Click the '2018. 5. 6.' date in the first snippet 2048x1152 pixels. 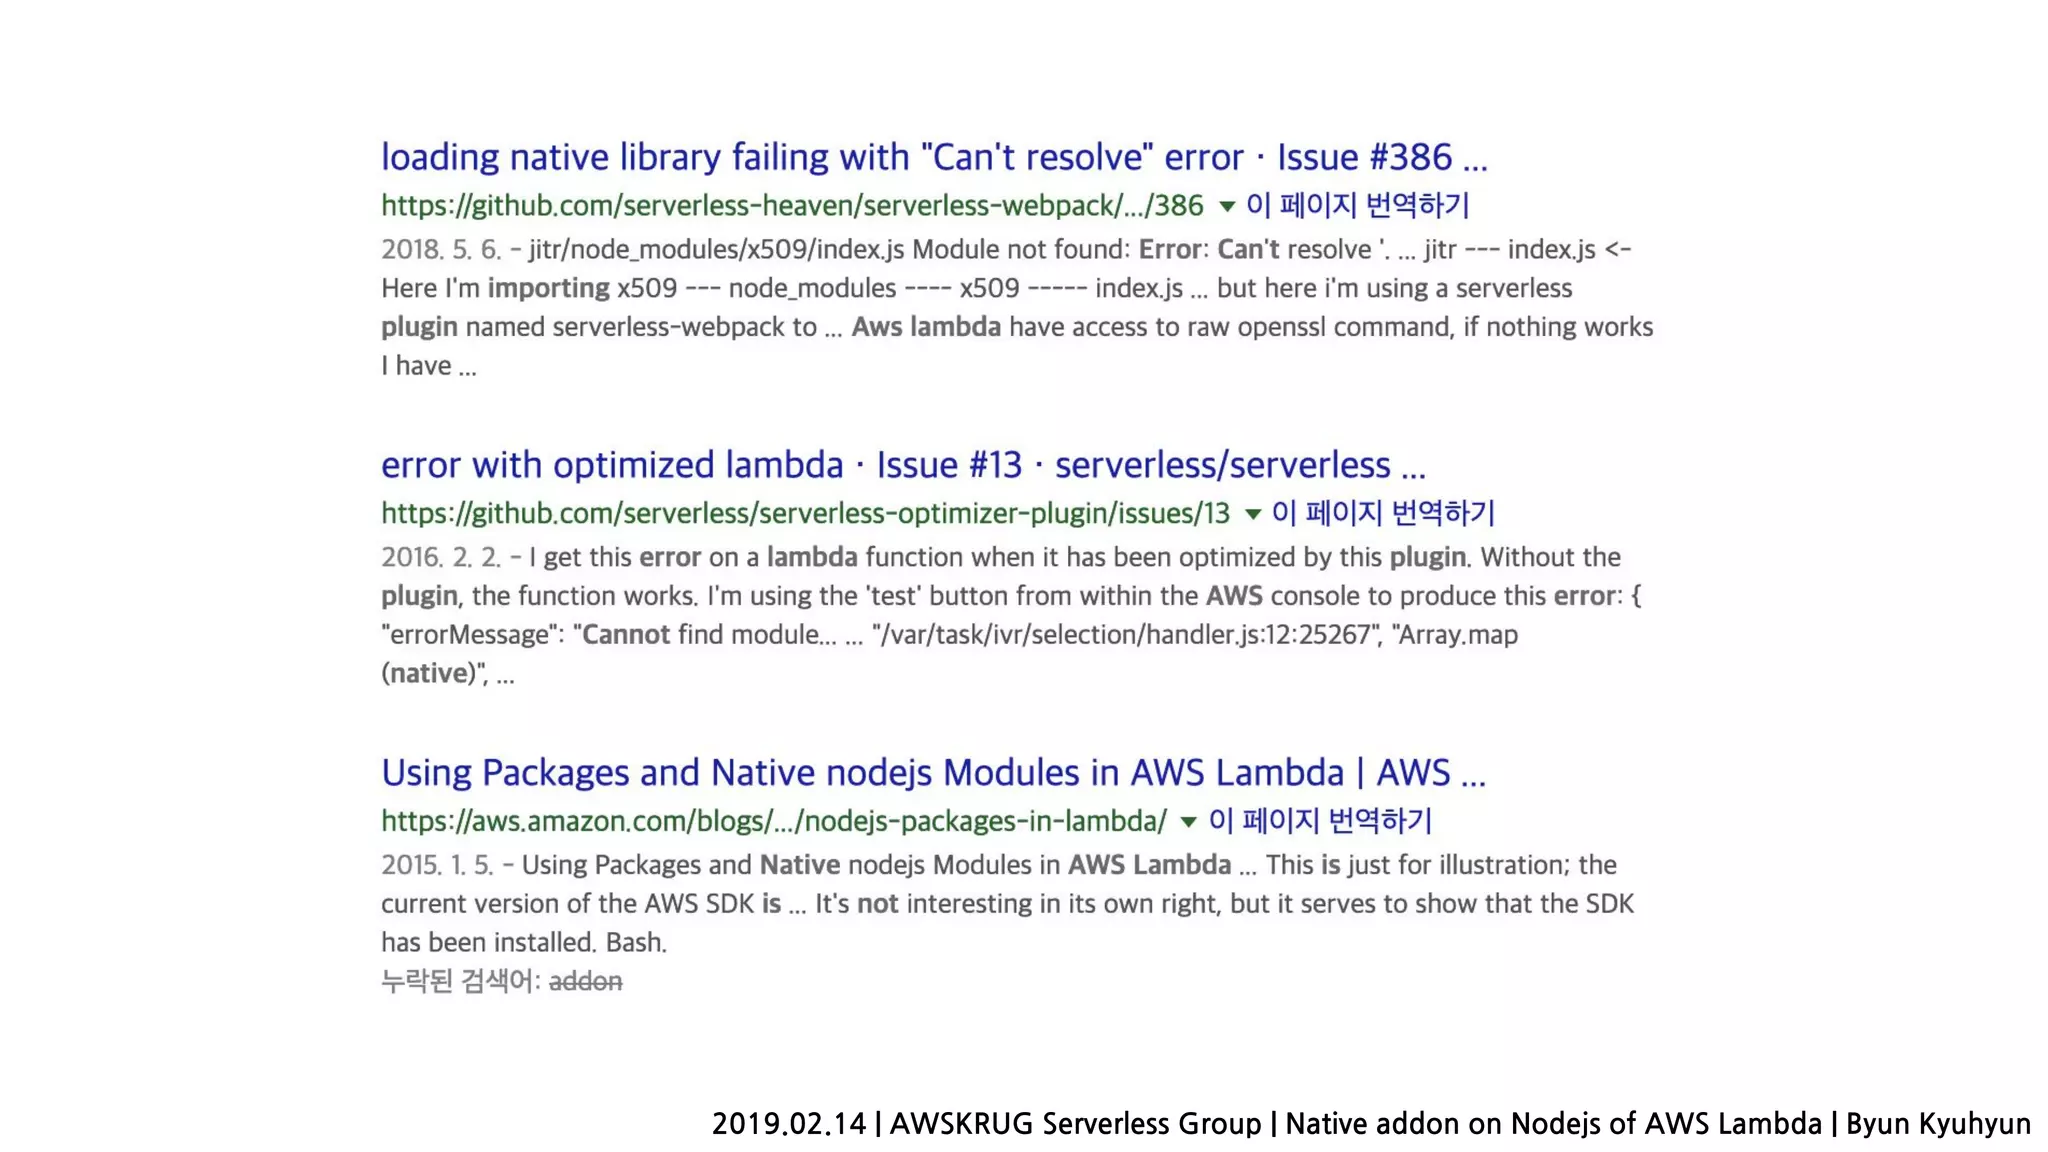pyautogui.click(x=441, y=249)
